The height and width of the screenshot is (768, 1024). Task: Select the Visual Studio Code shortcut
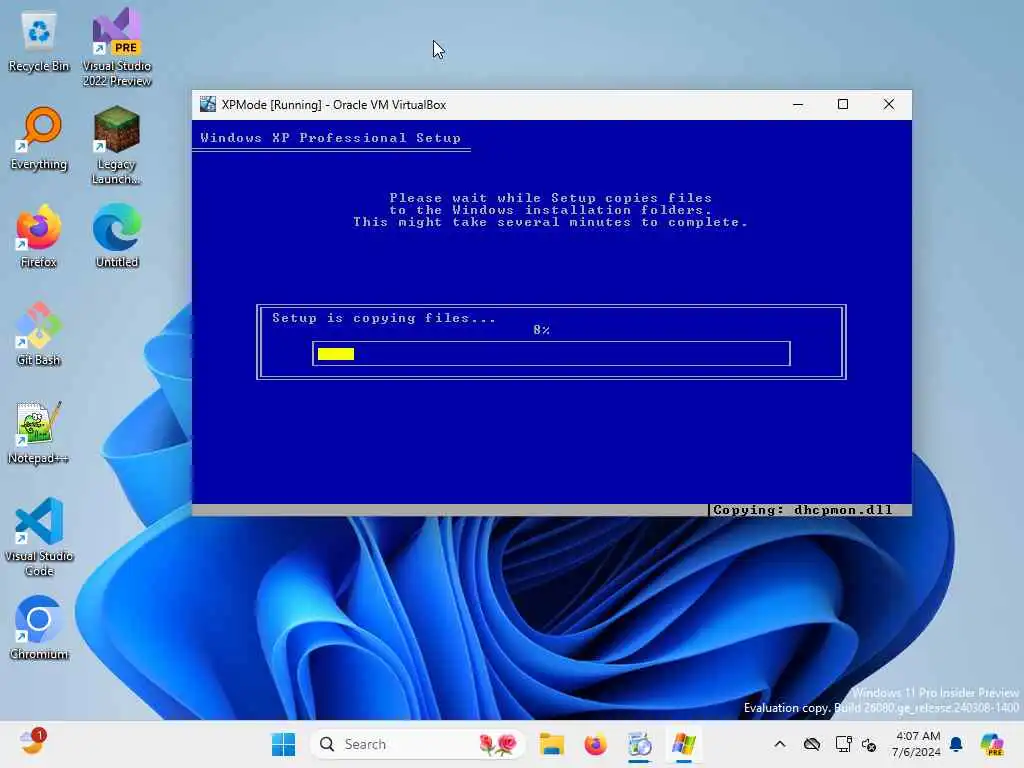point(39,537)
